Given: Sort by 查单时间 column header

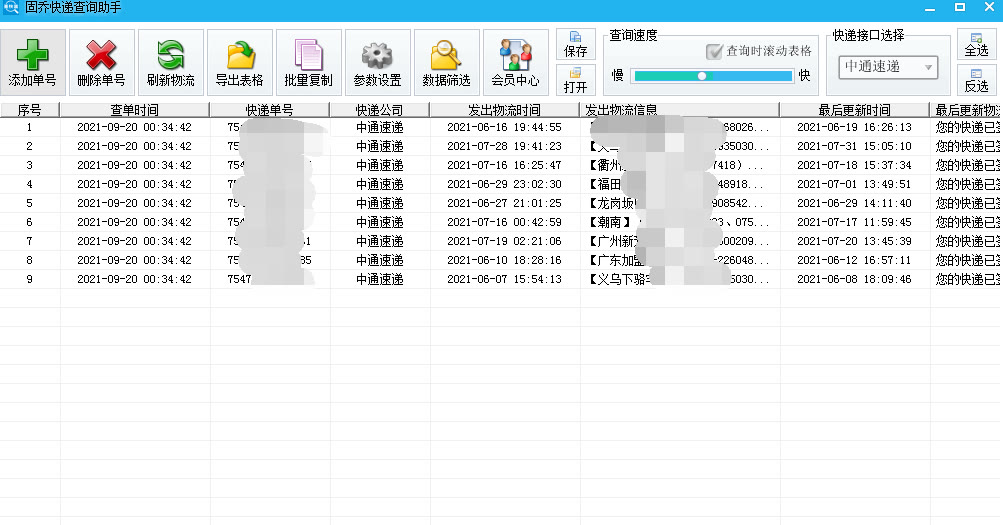Looking at the screenshot, I should [134, 110].
